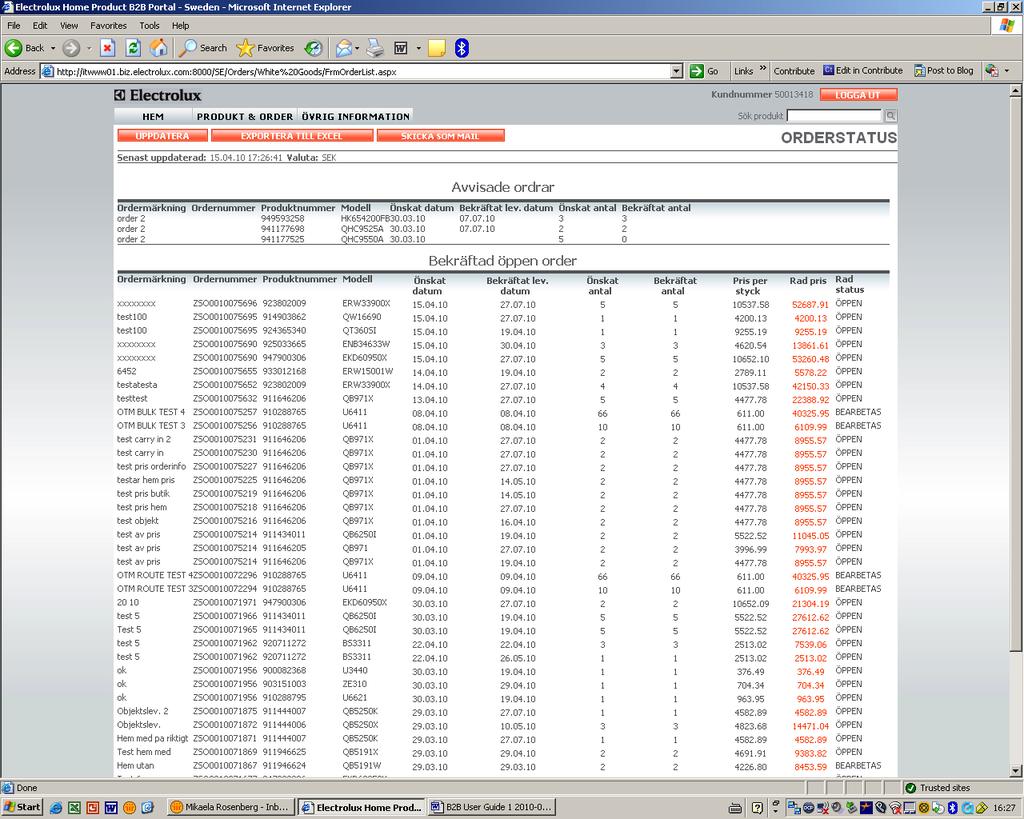This screenshot has height=819, width=1024.
Task: Click the product search magnifier icon
Action: point(890,116)
